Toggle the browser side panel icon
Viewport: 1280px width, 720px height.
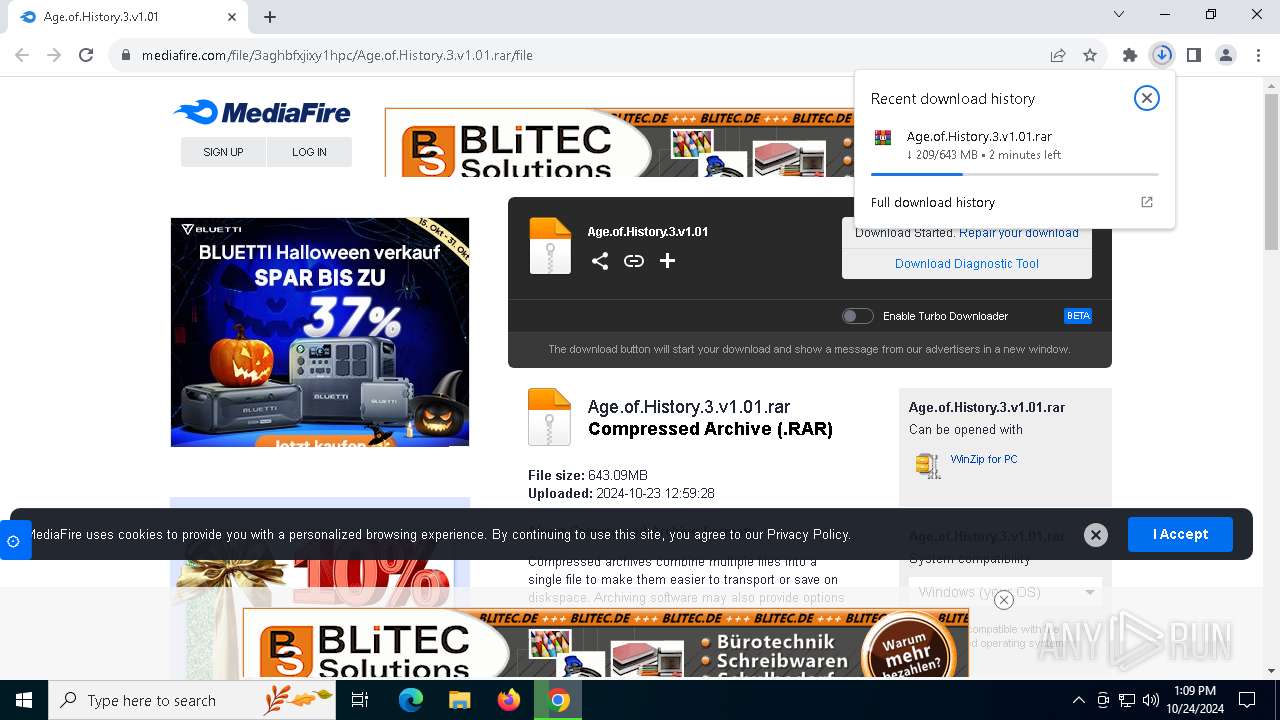pyautogui.click(x=1194, y=55)
